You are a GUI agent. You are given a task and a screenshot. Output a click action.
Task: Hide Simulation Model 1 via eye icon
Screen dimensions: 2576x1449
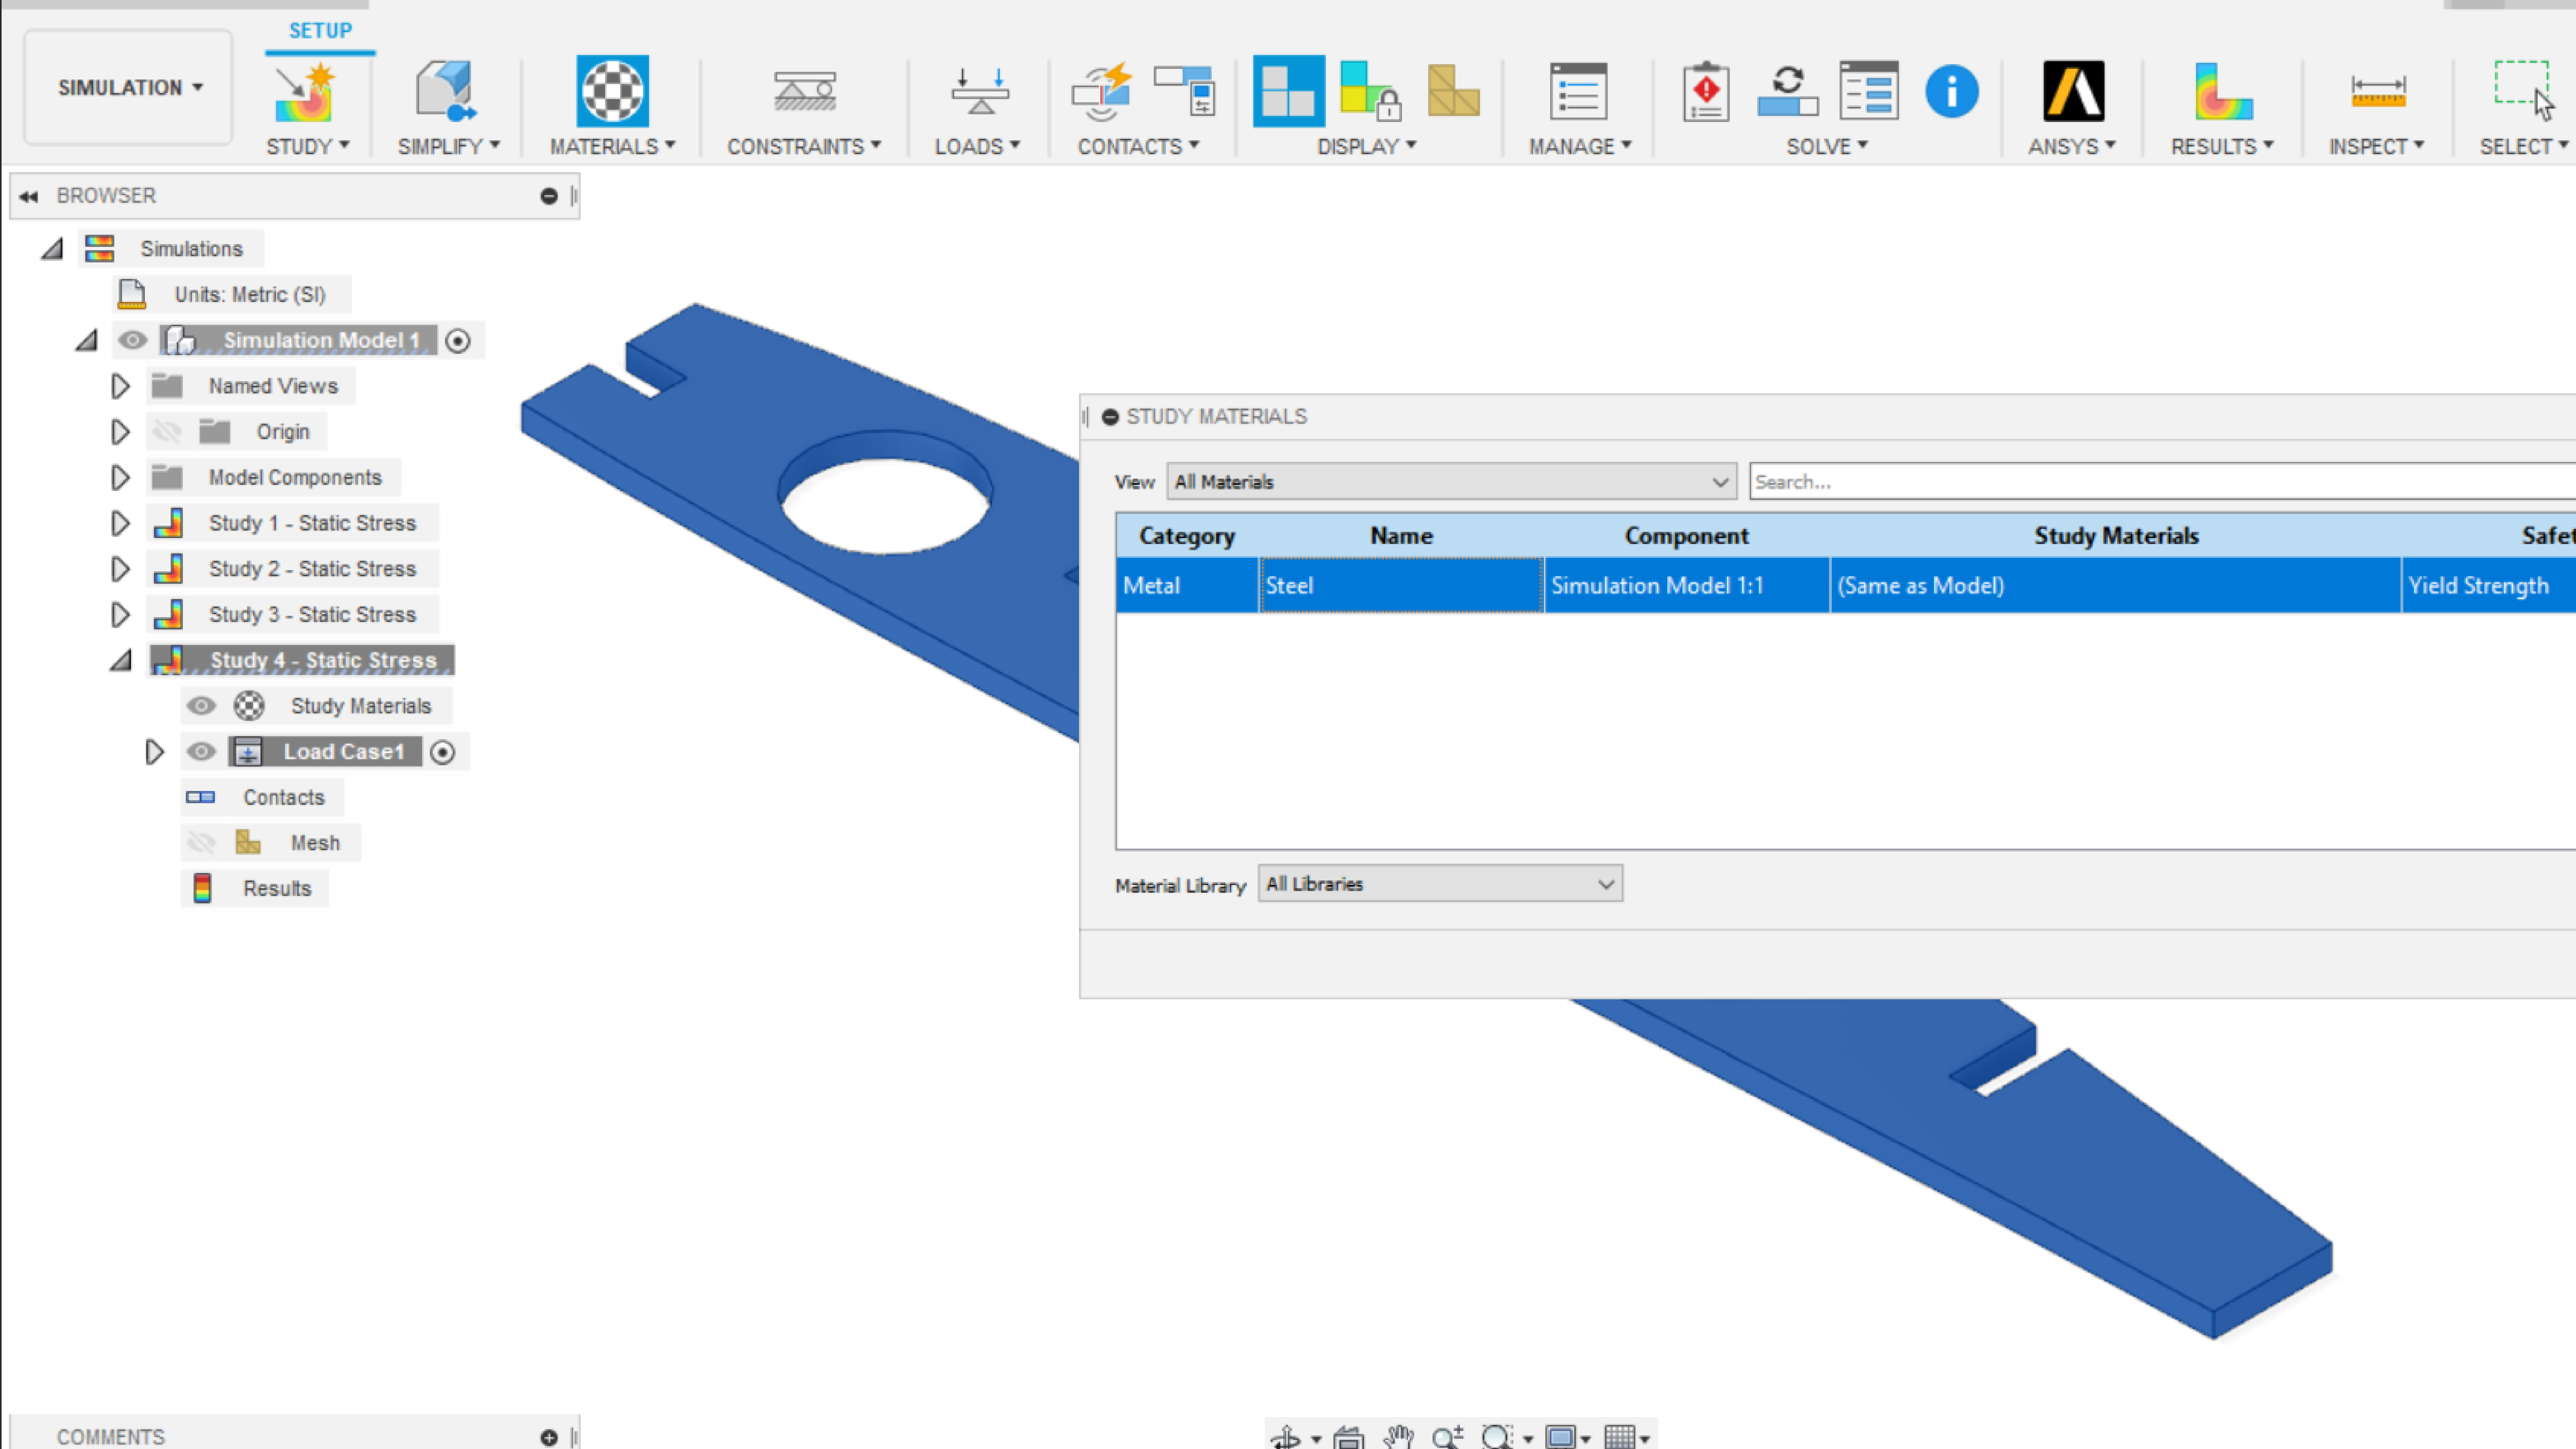tap(132, 340)
